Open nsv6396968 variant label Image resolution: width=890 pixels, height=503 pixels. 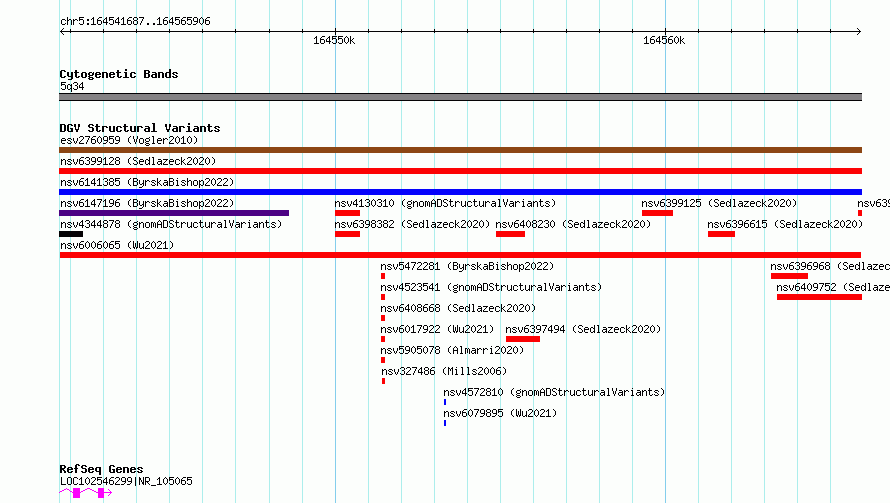click(830, 266)
